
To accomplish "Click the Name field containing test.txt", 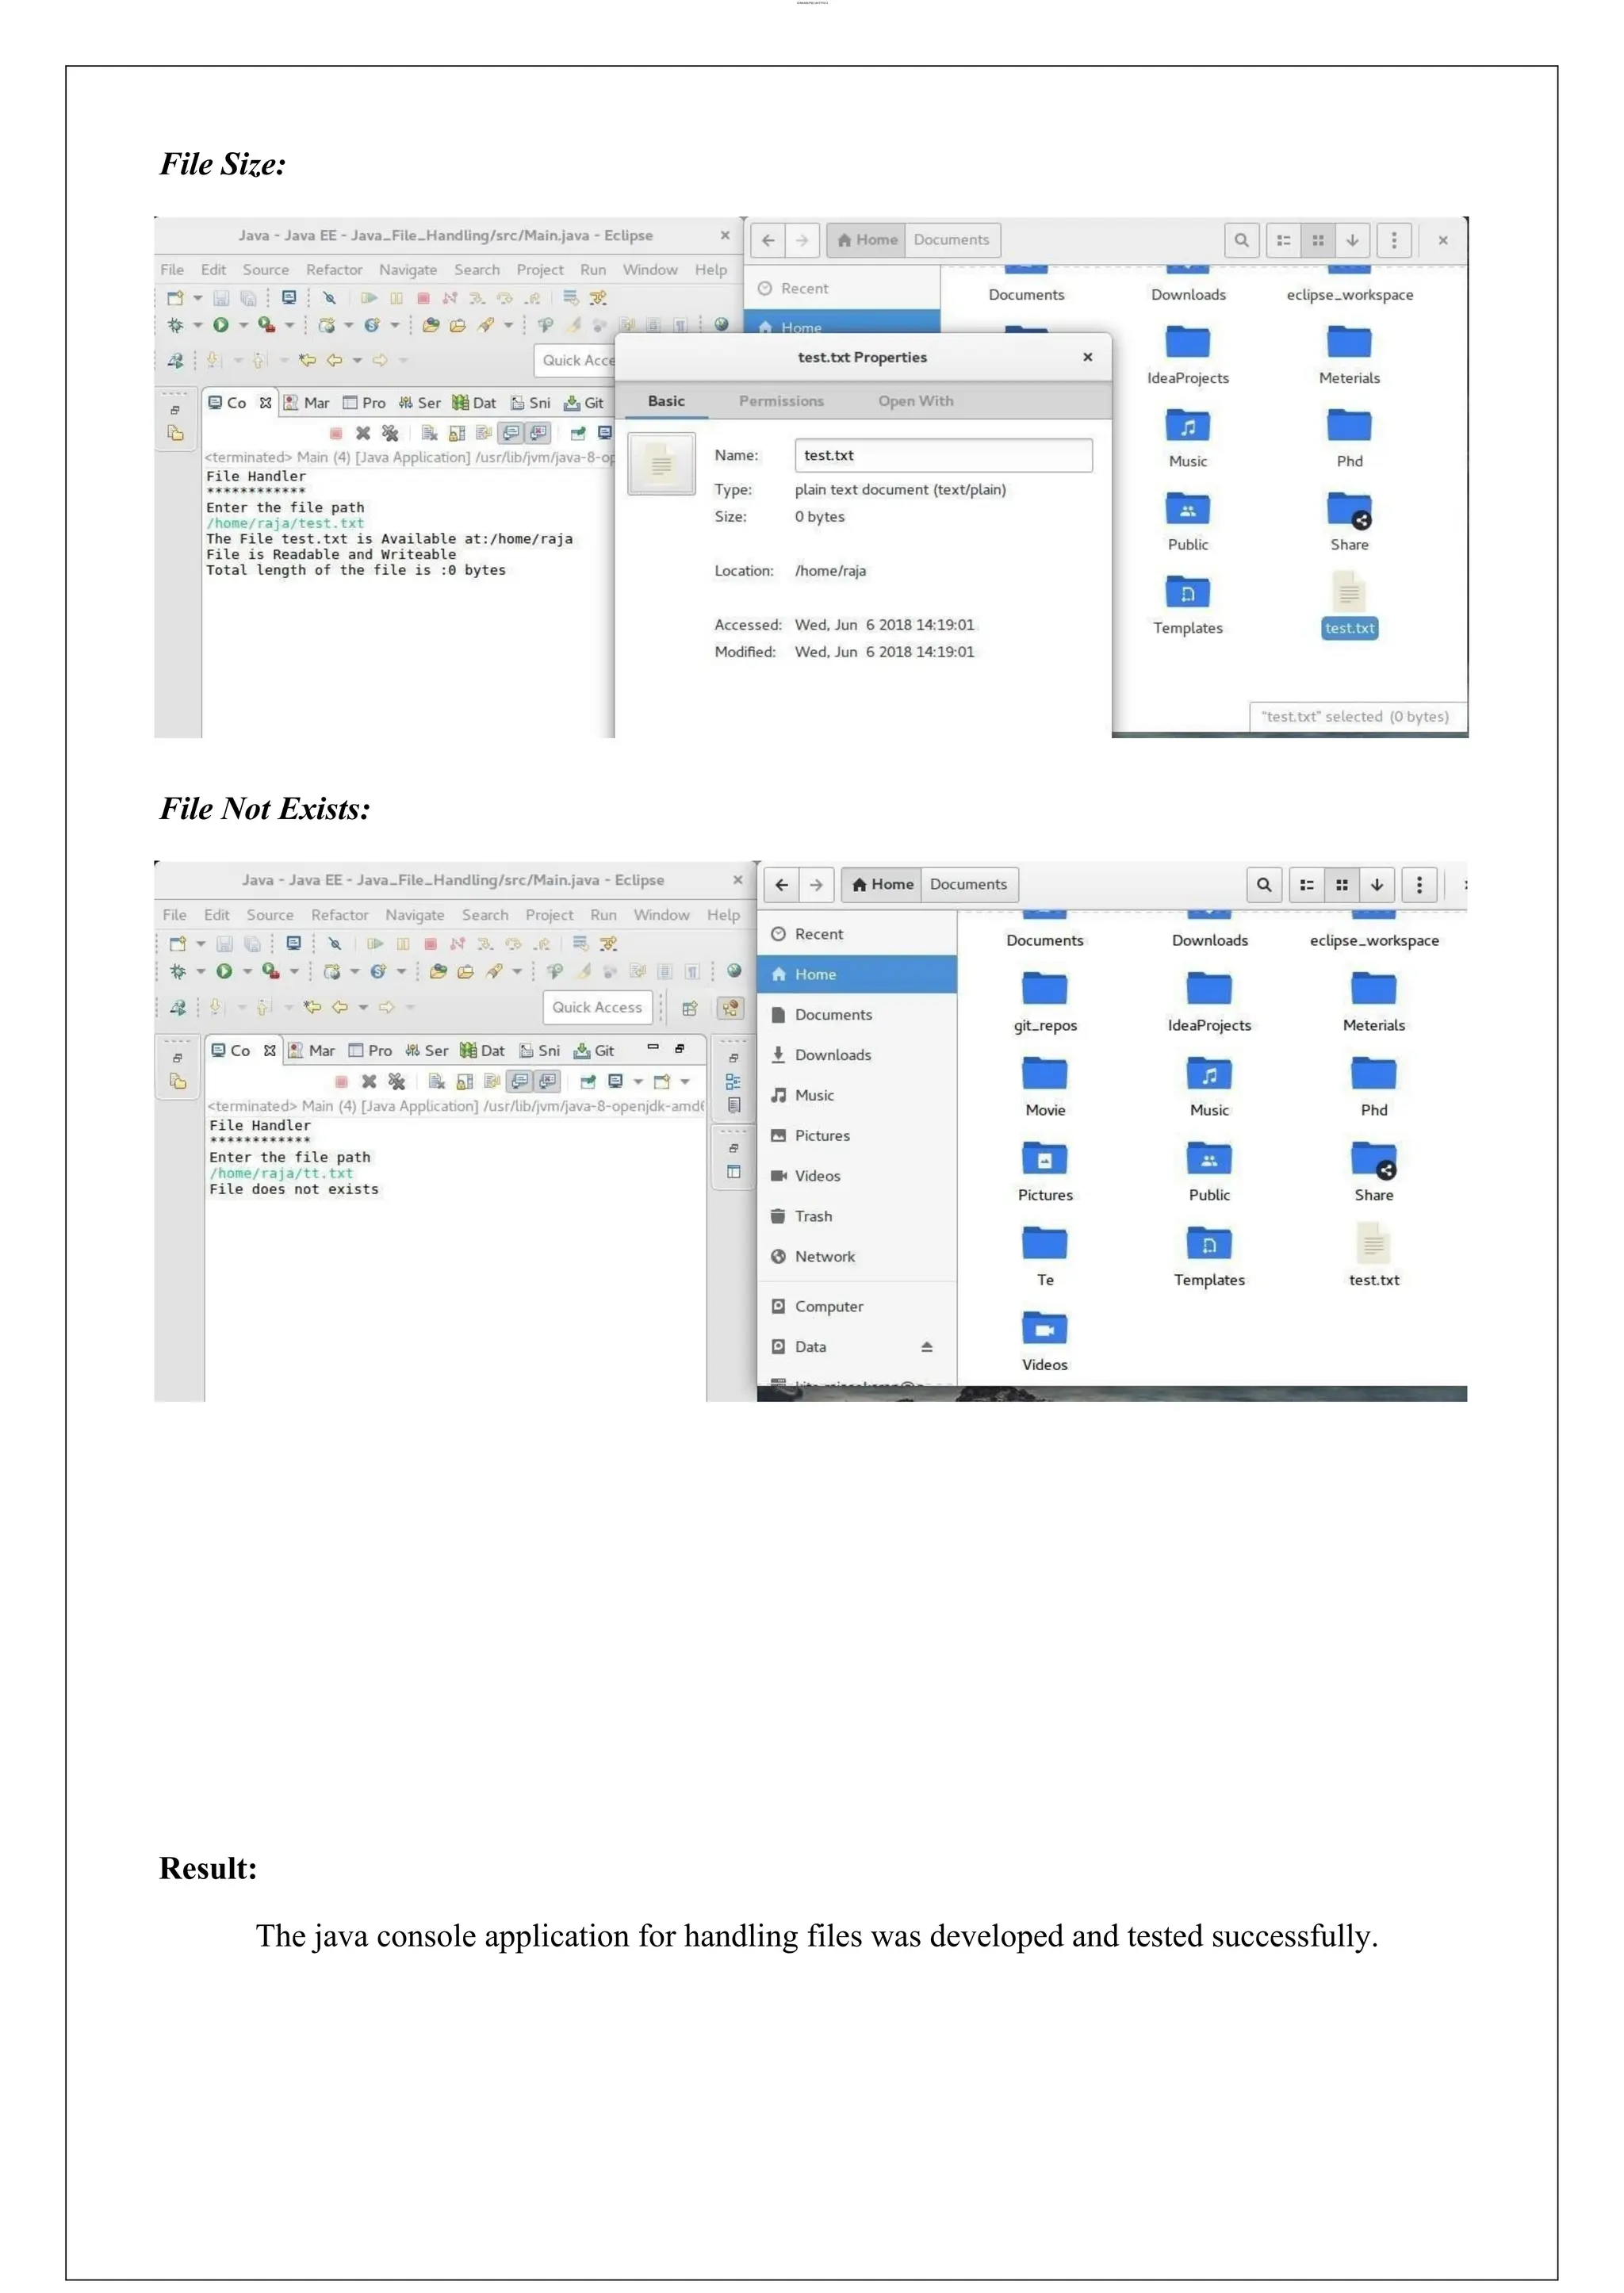I will (x=943, y=455).
